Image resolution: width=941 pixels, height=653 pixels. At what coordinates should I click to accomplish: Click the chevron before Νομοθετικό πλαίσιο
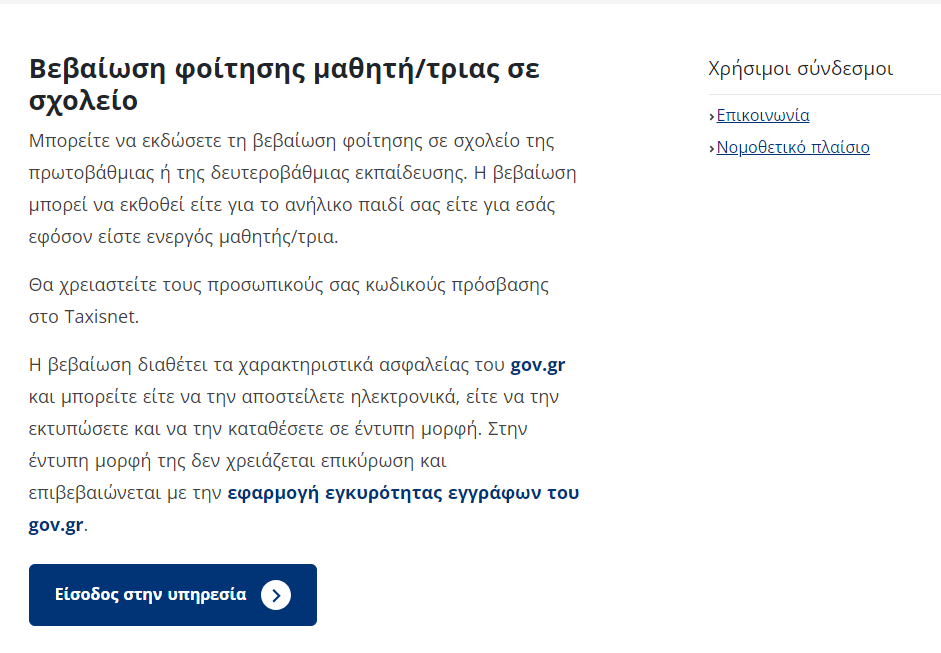click(x=711, y=148)
